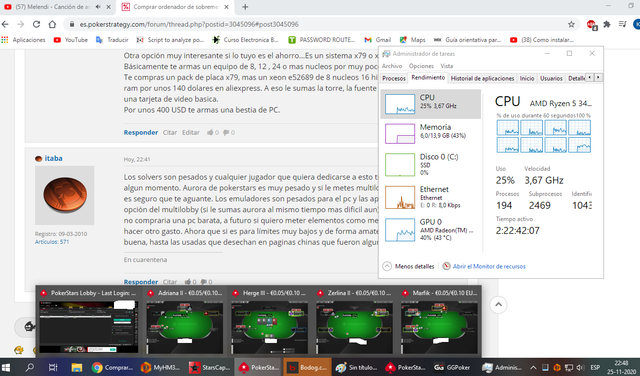Open the media control playlist icon
Viewport: 640px width, 376px height.
click(622, 24)
